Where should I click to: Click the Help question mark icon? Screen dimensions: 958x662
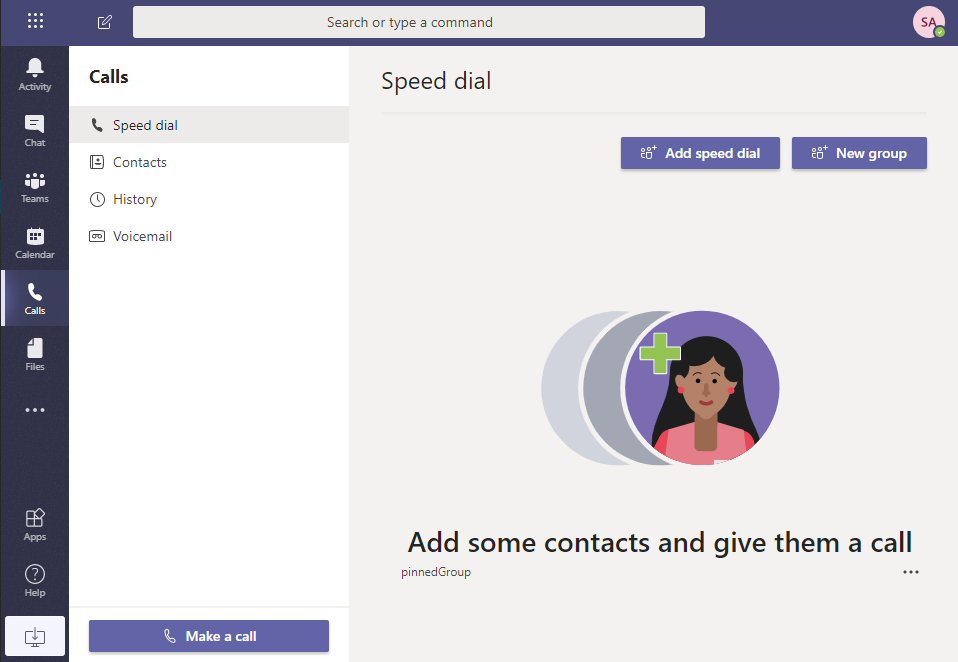(x=35, y=580)
